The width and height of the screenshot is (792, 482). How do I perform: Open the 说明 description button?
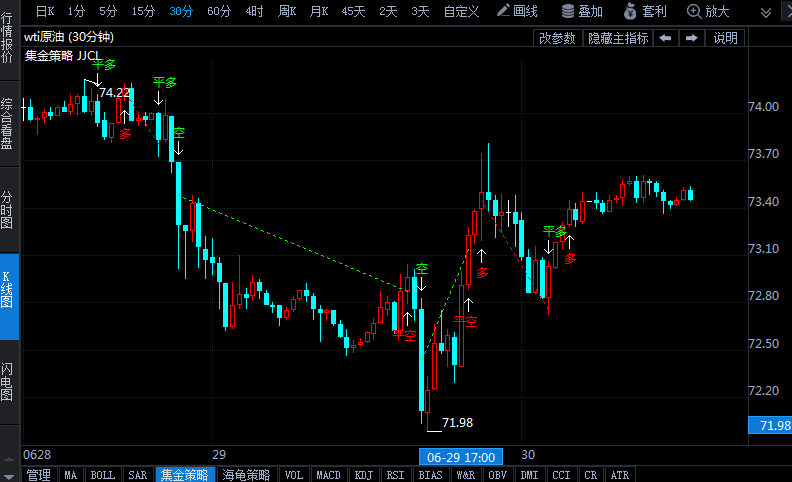725,38
